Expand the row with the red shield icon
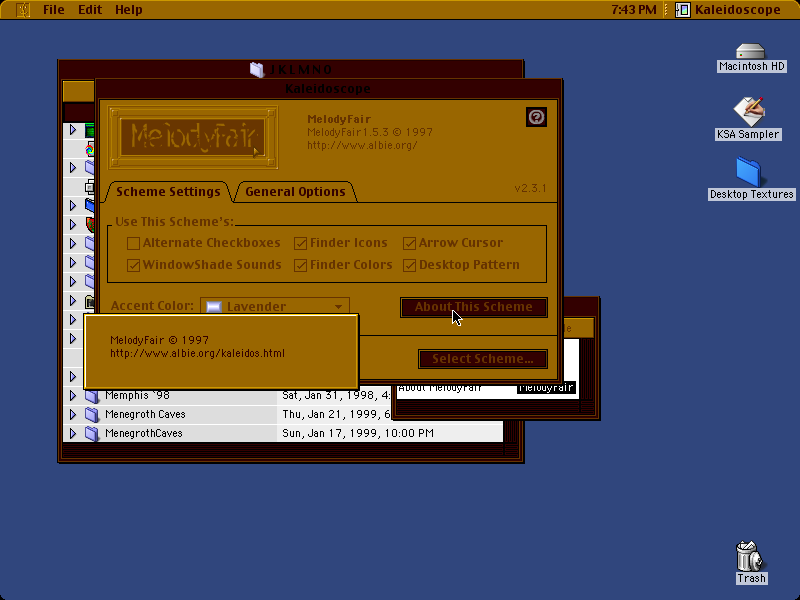Screen dimensions: 800x600 coord(72,224)
